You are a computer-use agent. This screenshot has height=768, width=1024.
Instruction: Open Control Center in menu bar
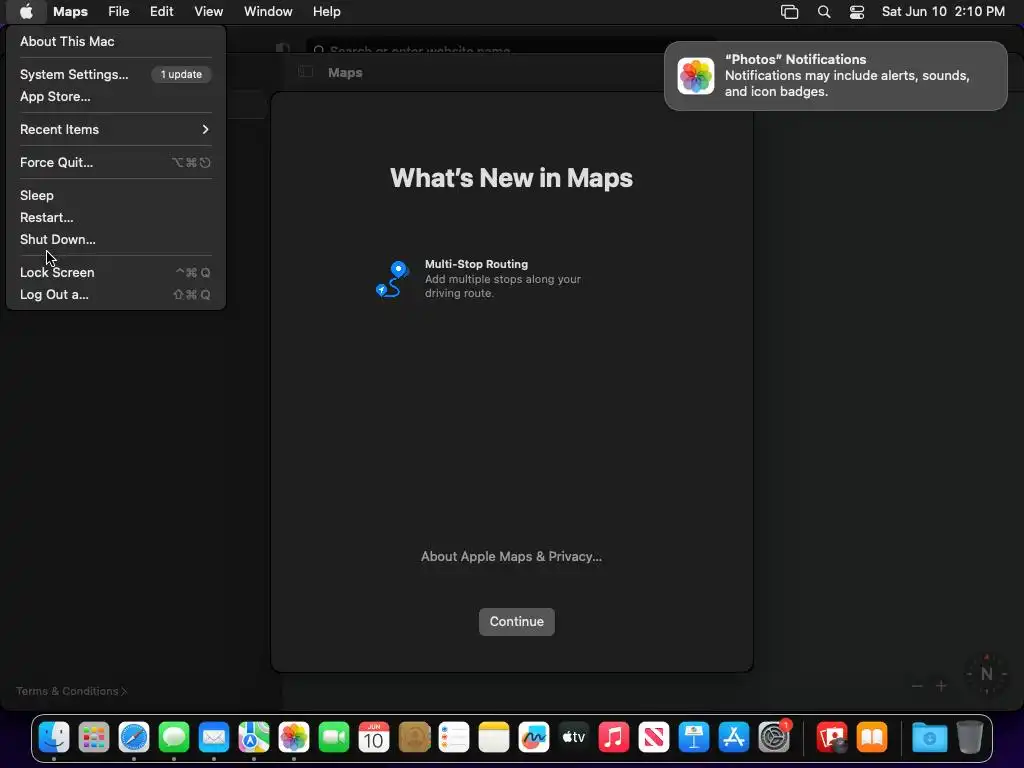pyautogui.click(x=857, y=12)
